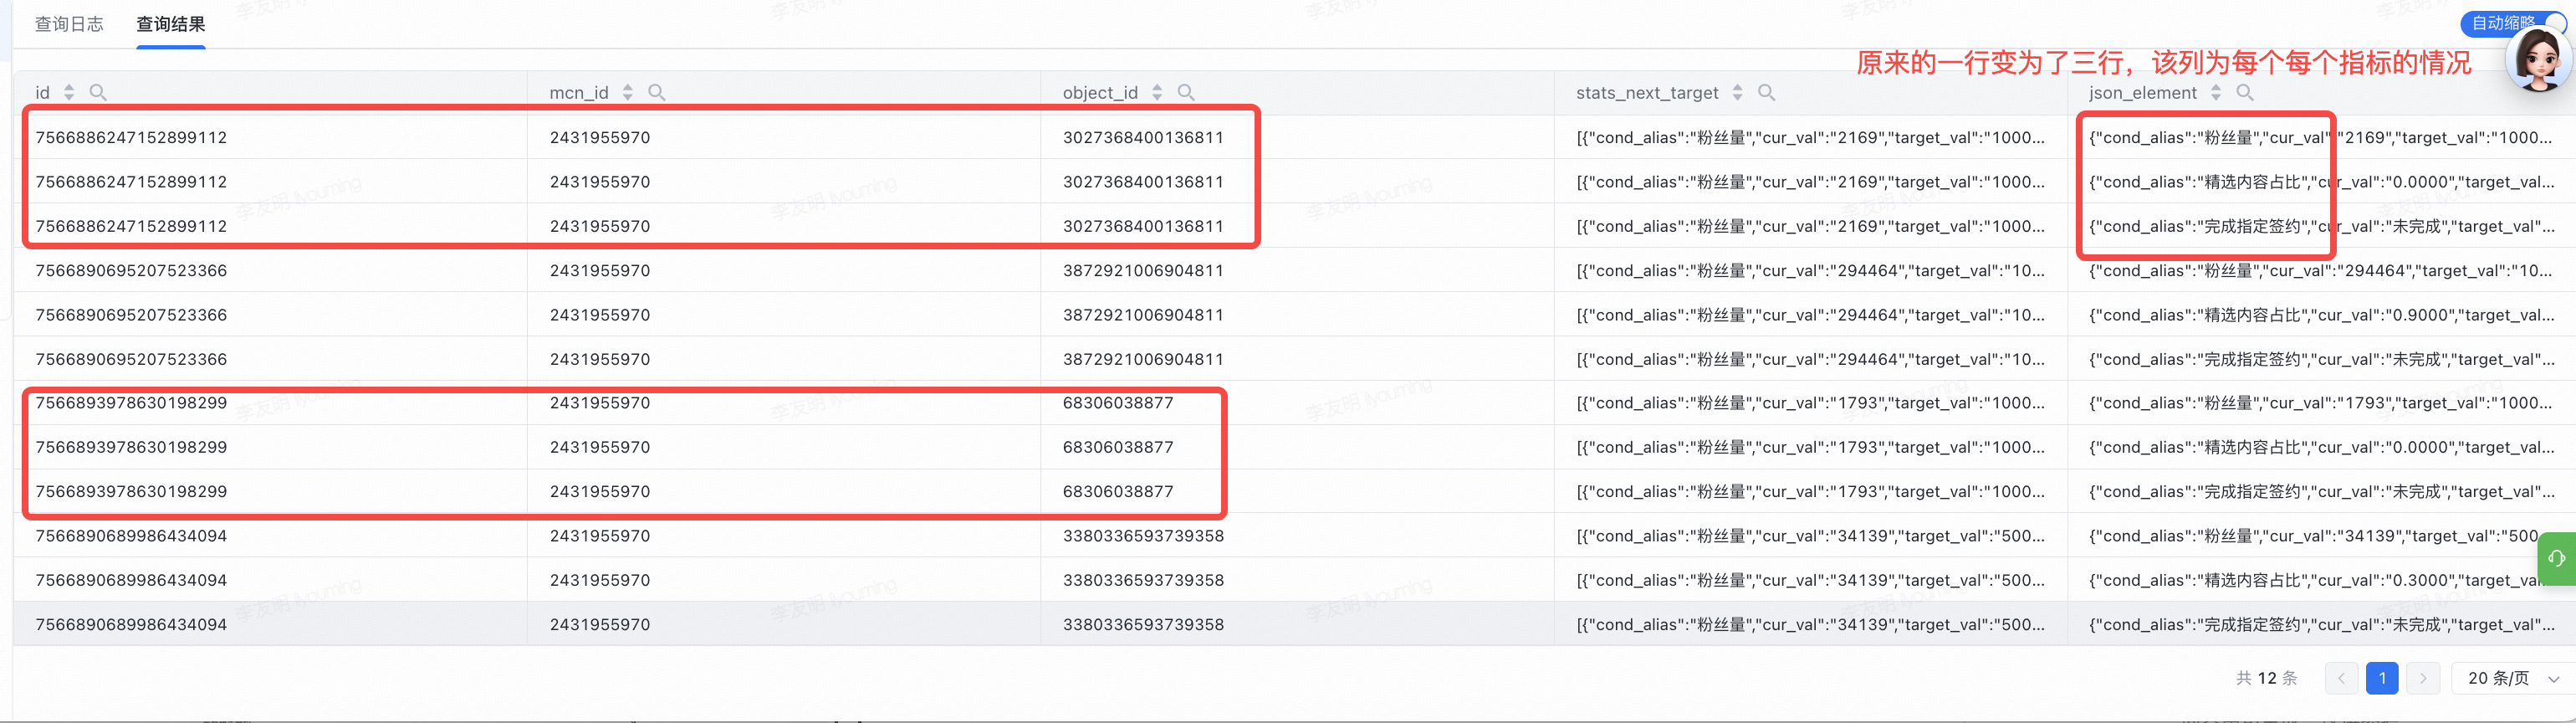Sort the mcn_id column
The image size is (2576, 723).
pos(628,92)
